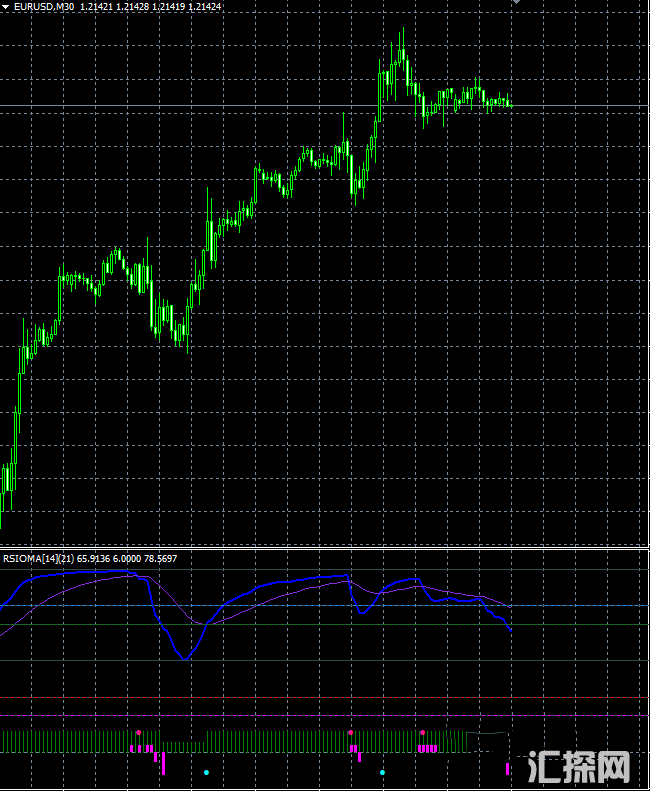This screenshot has height=791, width=650.
Task: Click the rightmost pink dot above histogram
Action: (x=423, y=733)
